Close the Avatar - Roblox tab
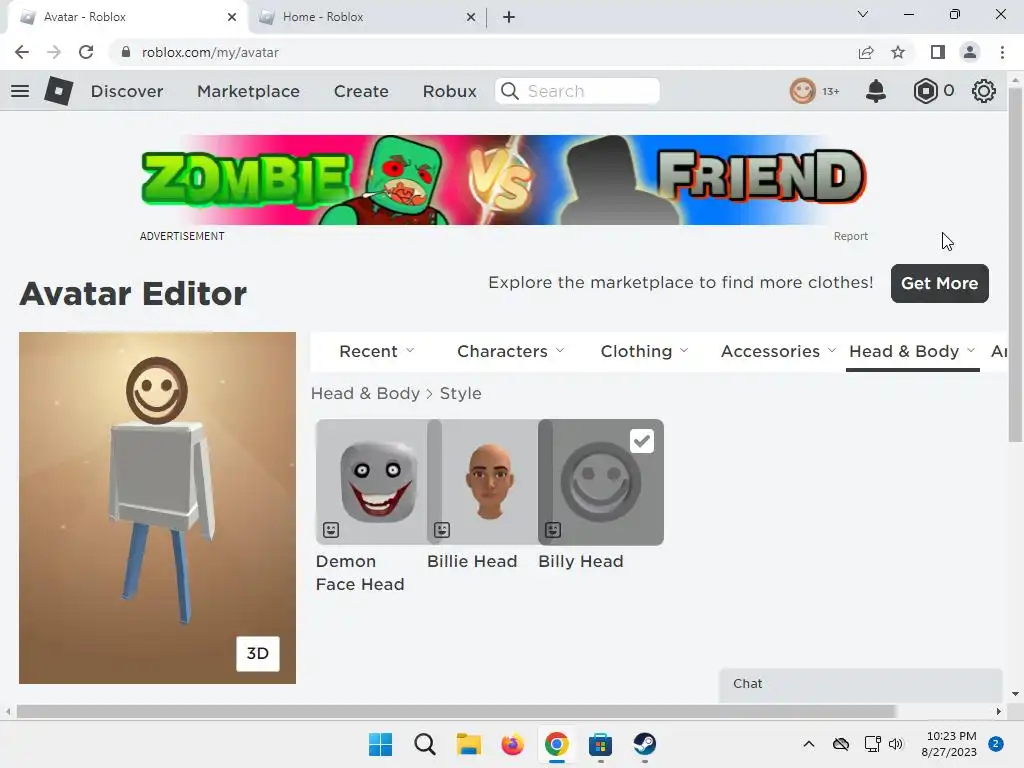 tap(232, 17)
